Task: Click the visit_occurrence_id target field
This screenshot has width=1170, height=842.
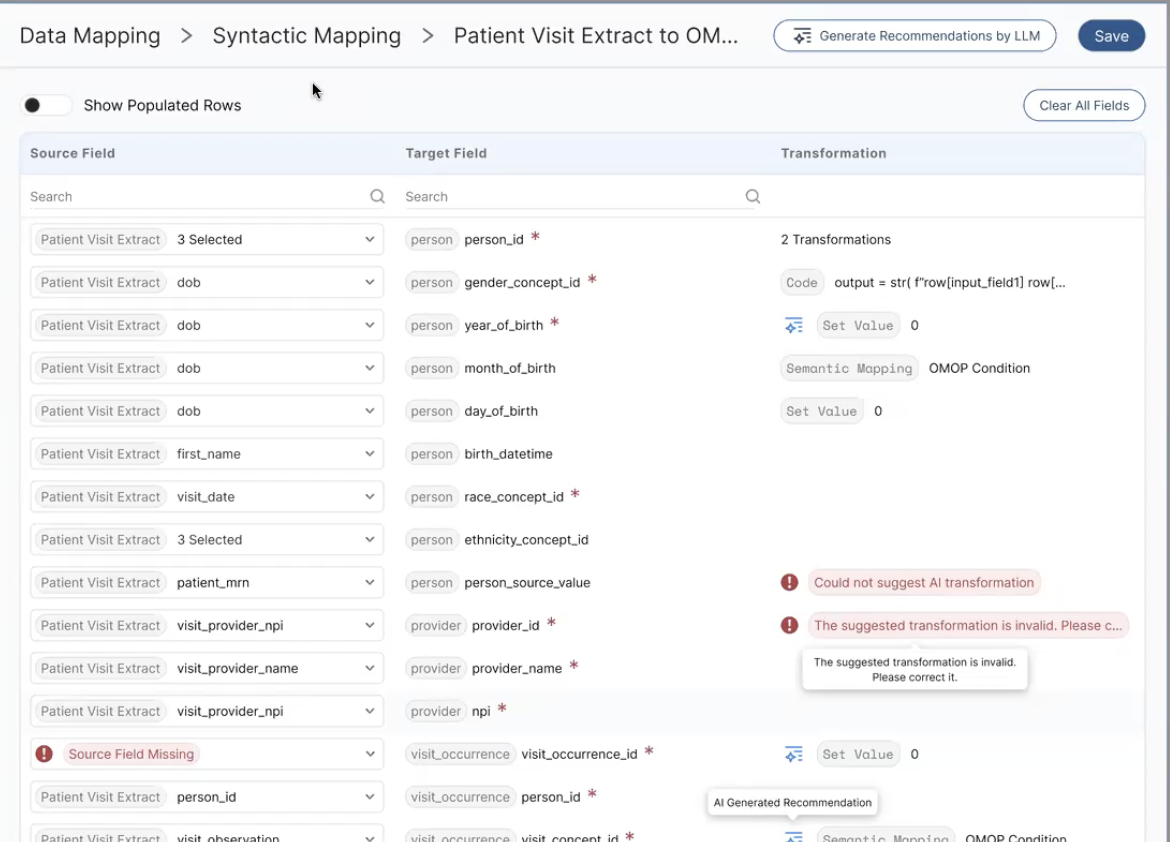Action: point(530,754)
